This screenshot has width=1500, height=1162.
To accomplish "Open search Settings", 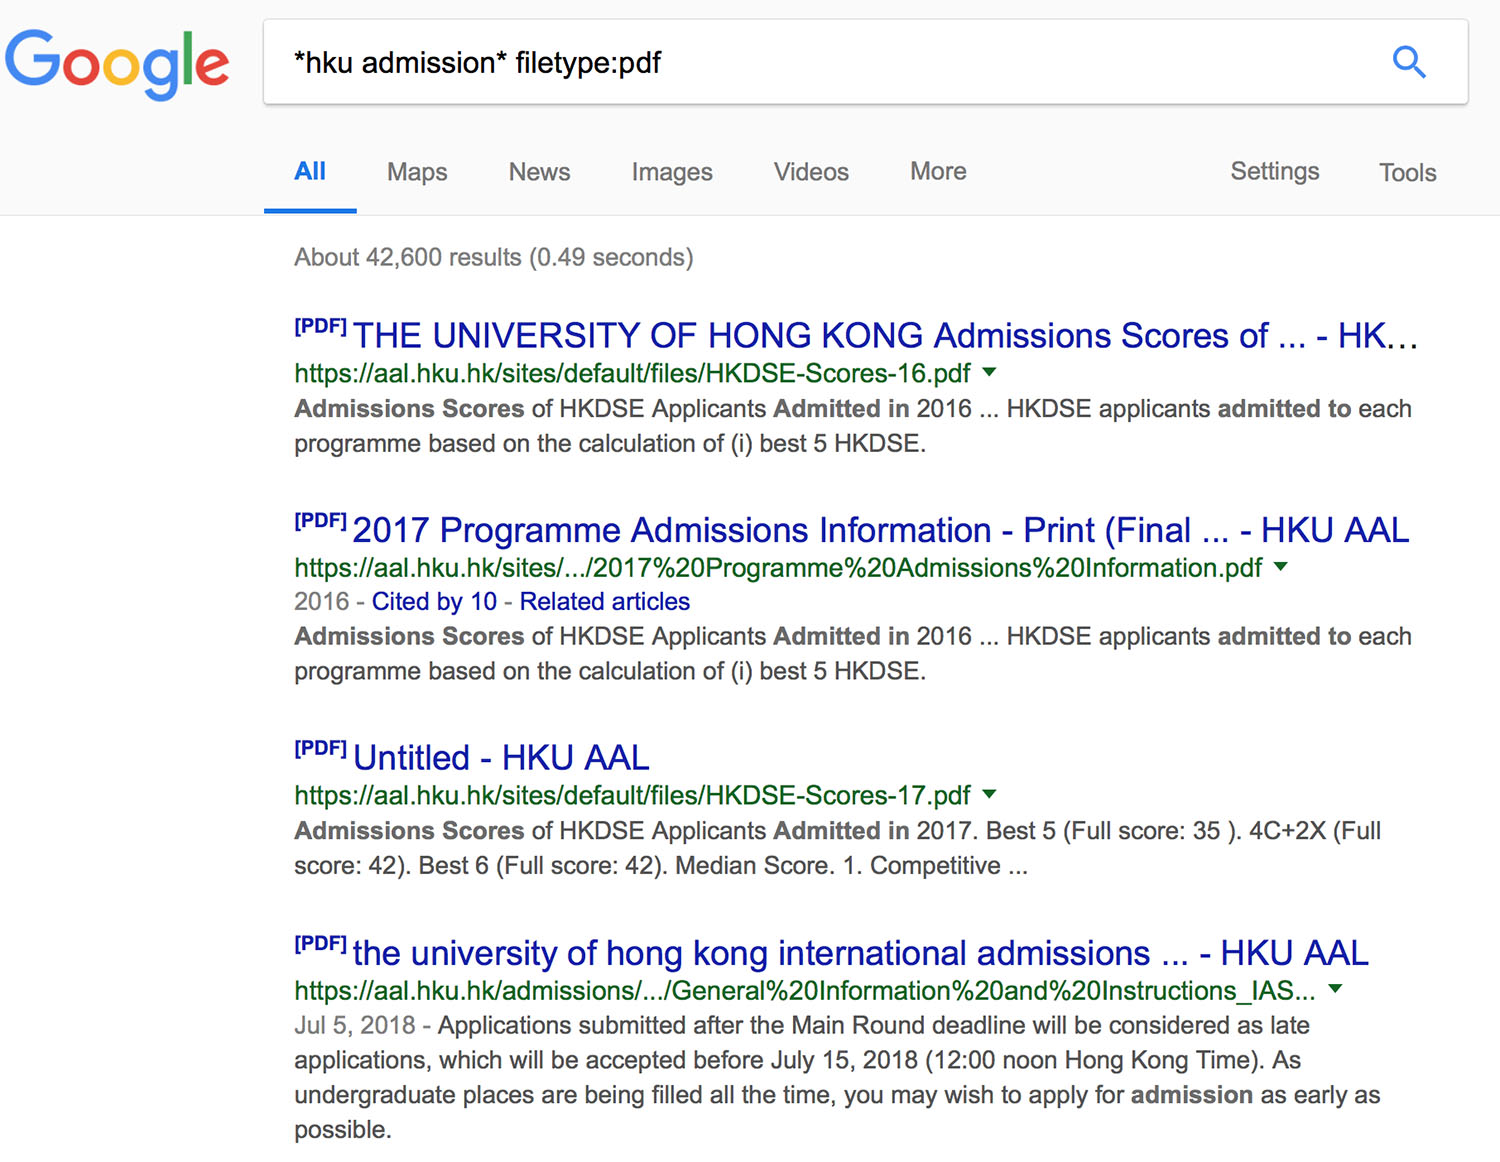I will [1275, 171].
